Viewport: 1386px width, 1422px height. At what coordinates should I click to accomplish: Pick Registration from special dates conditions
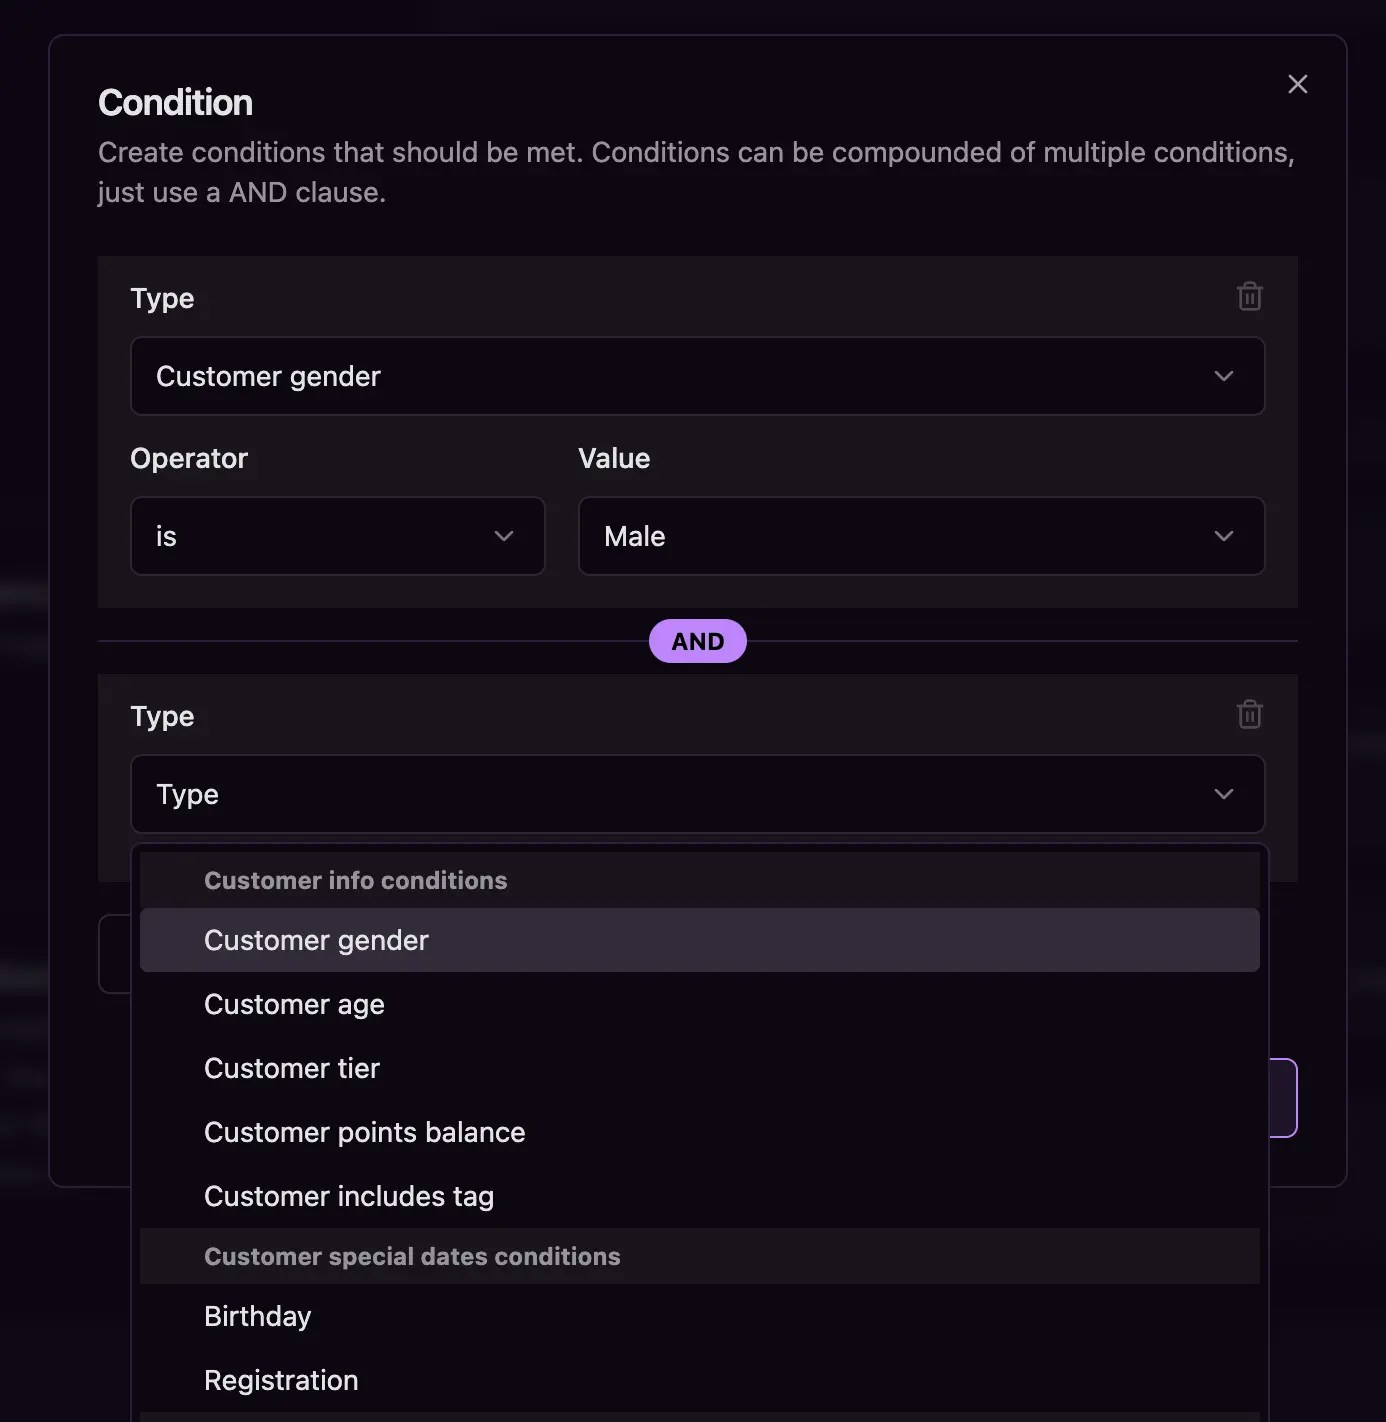click(x=281, y=1380)
